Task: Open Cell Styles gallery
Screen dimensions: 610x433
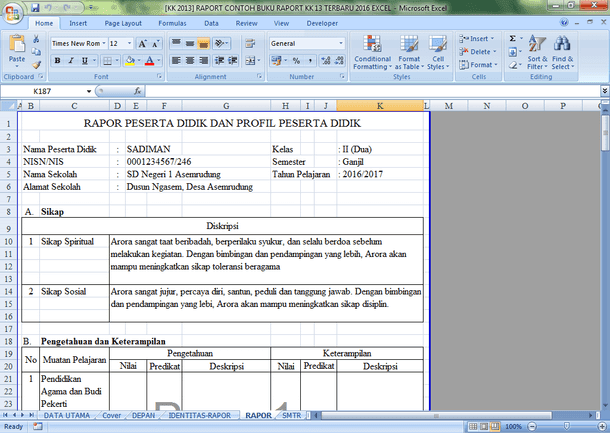Action: [x=438, y=52]
